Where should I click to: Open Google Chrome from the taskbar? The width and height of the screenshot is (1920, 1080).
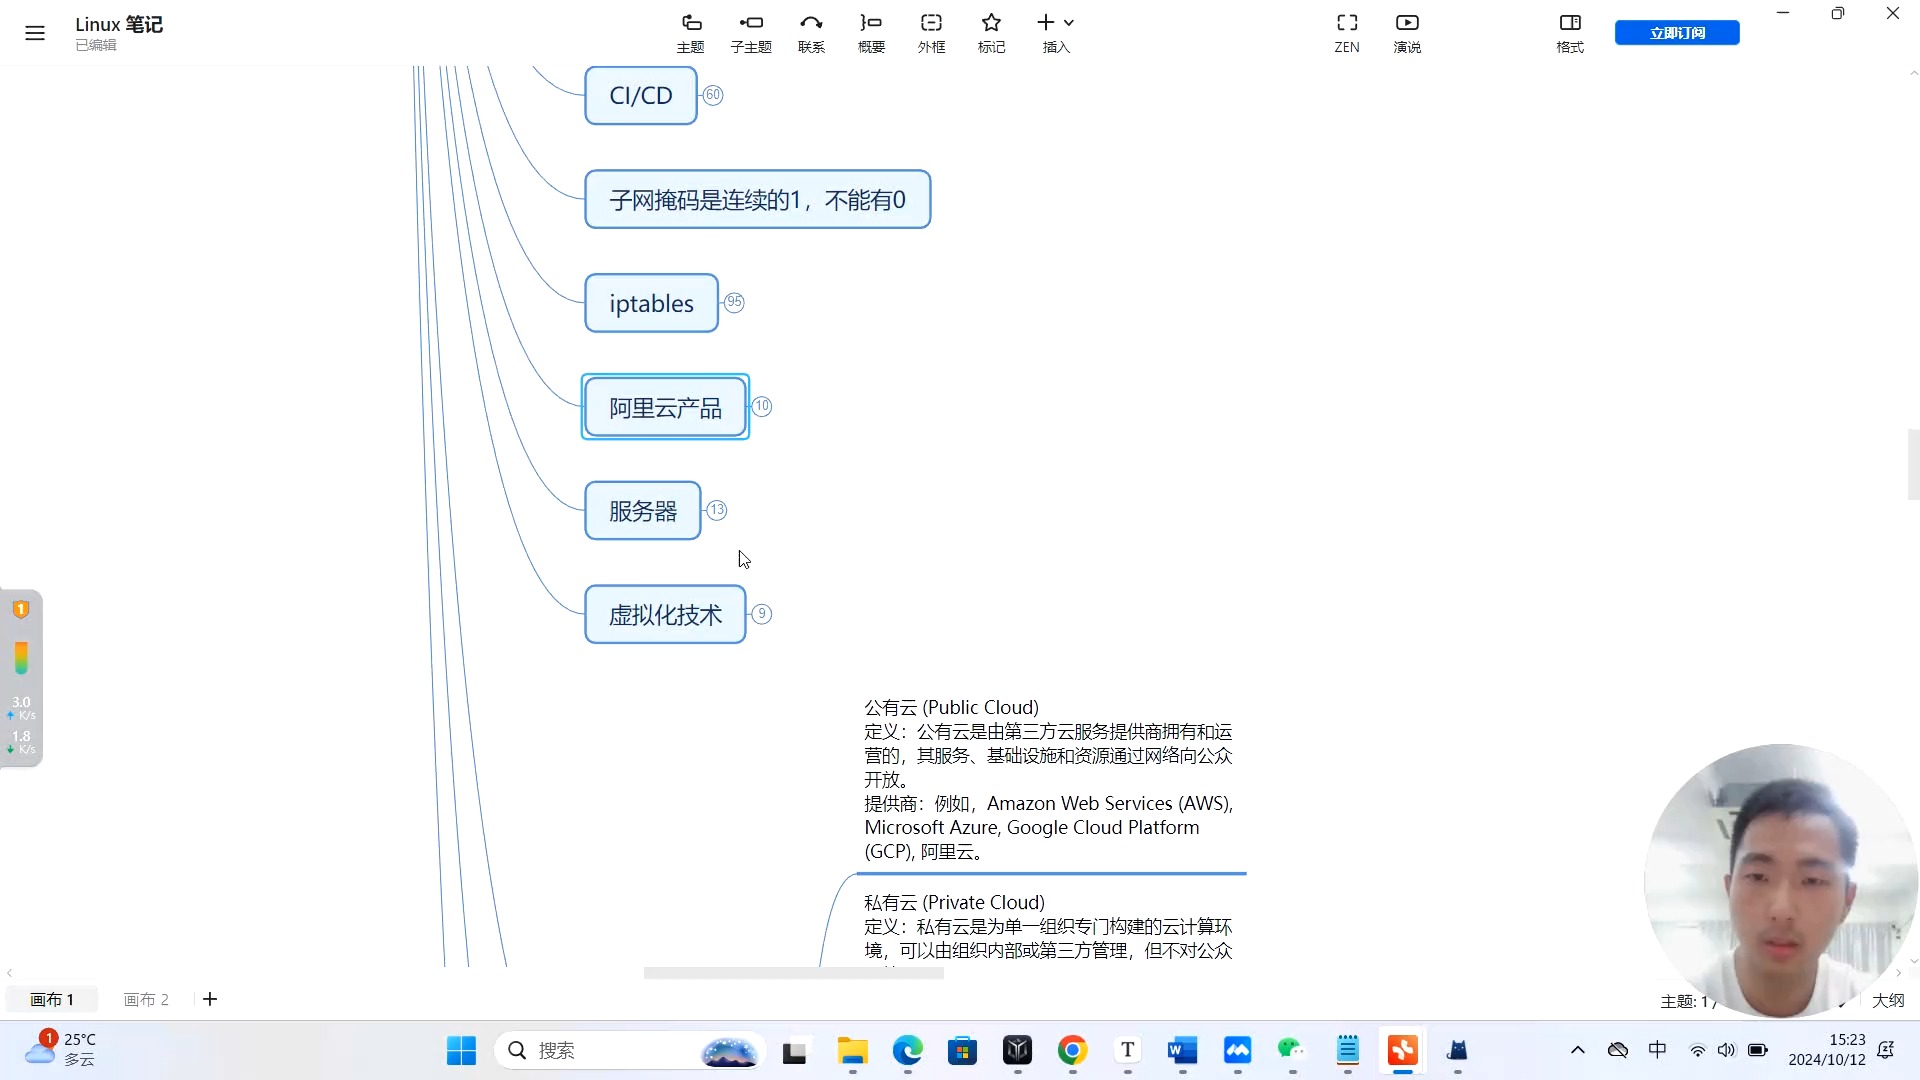tap(1072, 1050)
